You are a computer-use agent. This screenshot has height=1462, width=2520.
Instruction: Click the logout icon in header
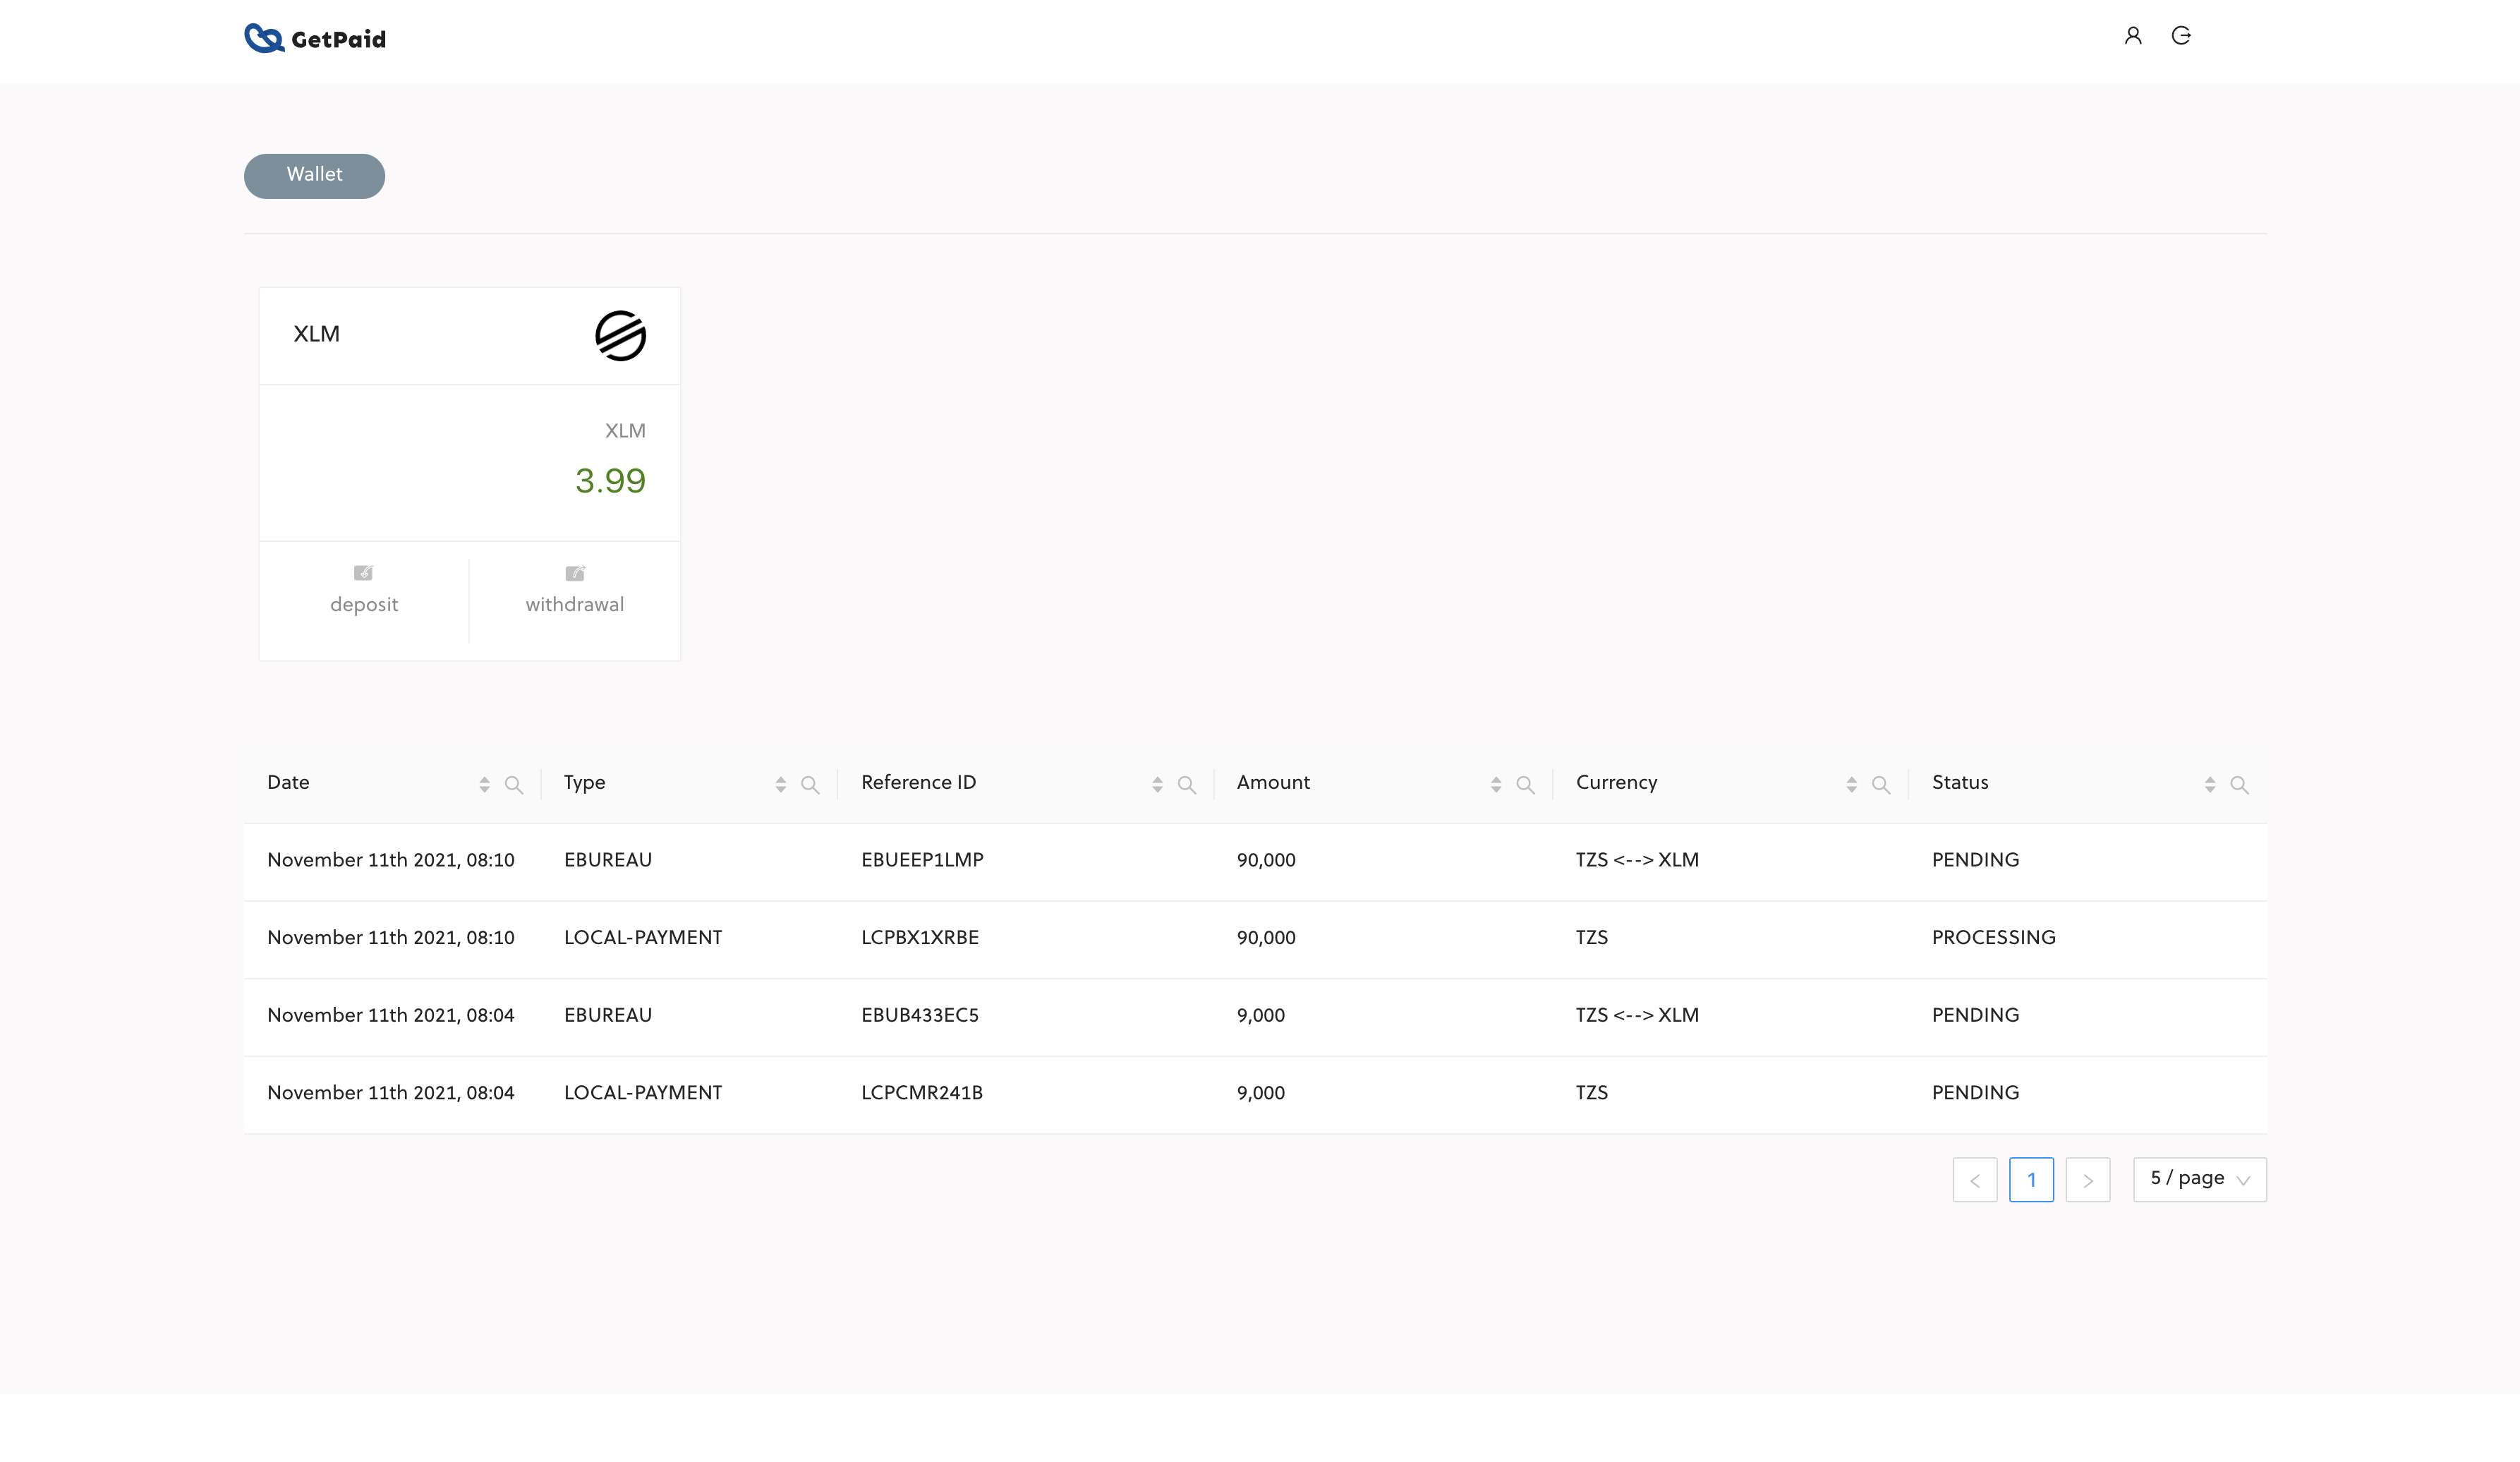click(x=2181, y=36)
